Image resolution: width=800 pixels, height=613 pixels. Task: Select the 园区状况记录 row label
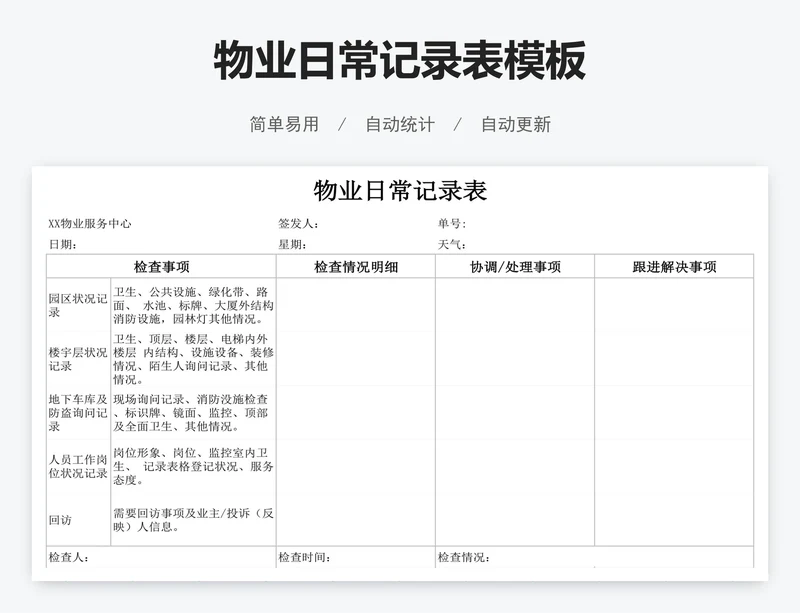78,305
